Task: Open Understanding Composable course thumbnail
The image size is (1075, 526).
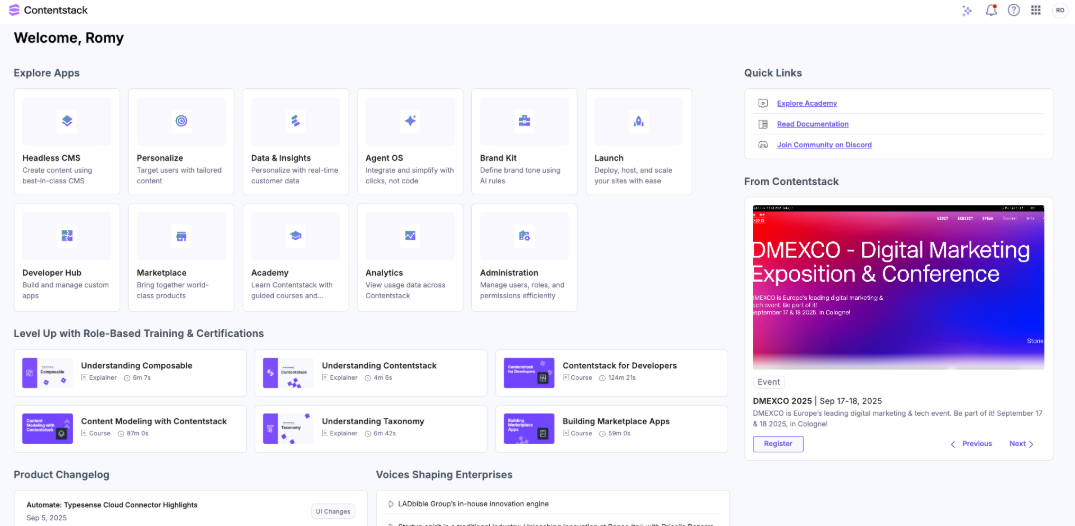Action: 47,373
